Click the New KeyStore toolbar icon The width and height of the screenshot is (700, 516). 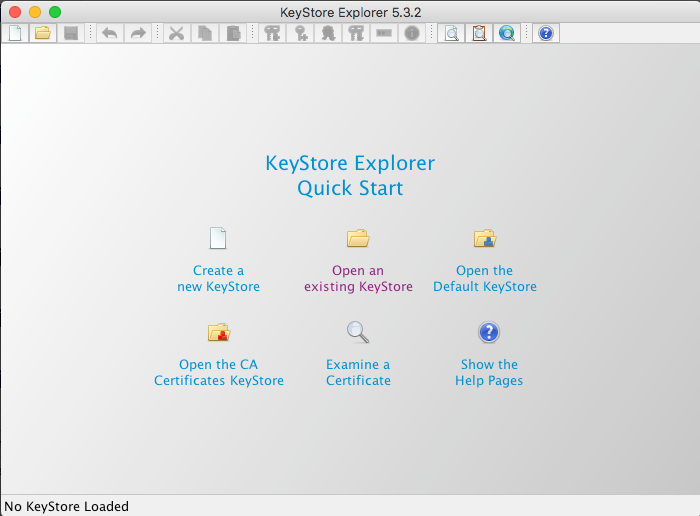15,33
